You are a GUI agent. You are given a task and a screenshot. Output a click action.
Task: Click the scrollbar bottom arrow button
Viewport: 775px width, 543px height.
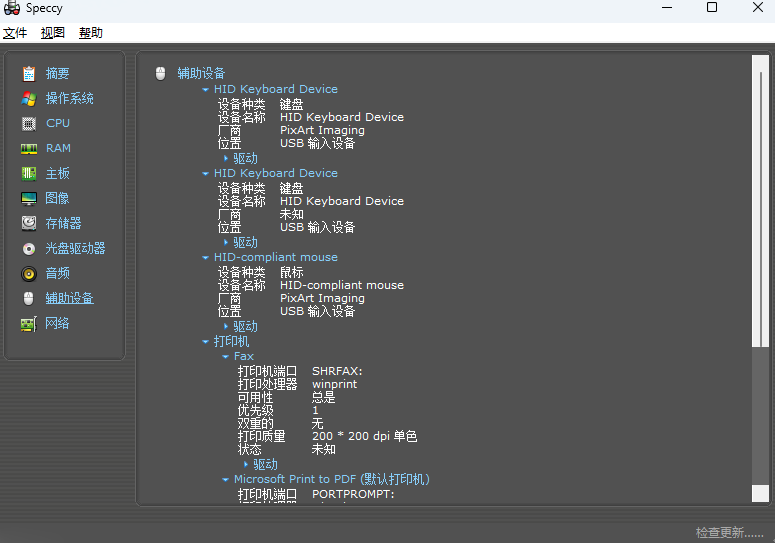pos(760,493)
